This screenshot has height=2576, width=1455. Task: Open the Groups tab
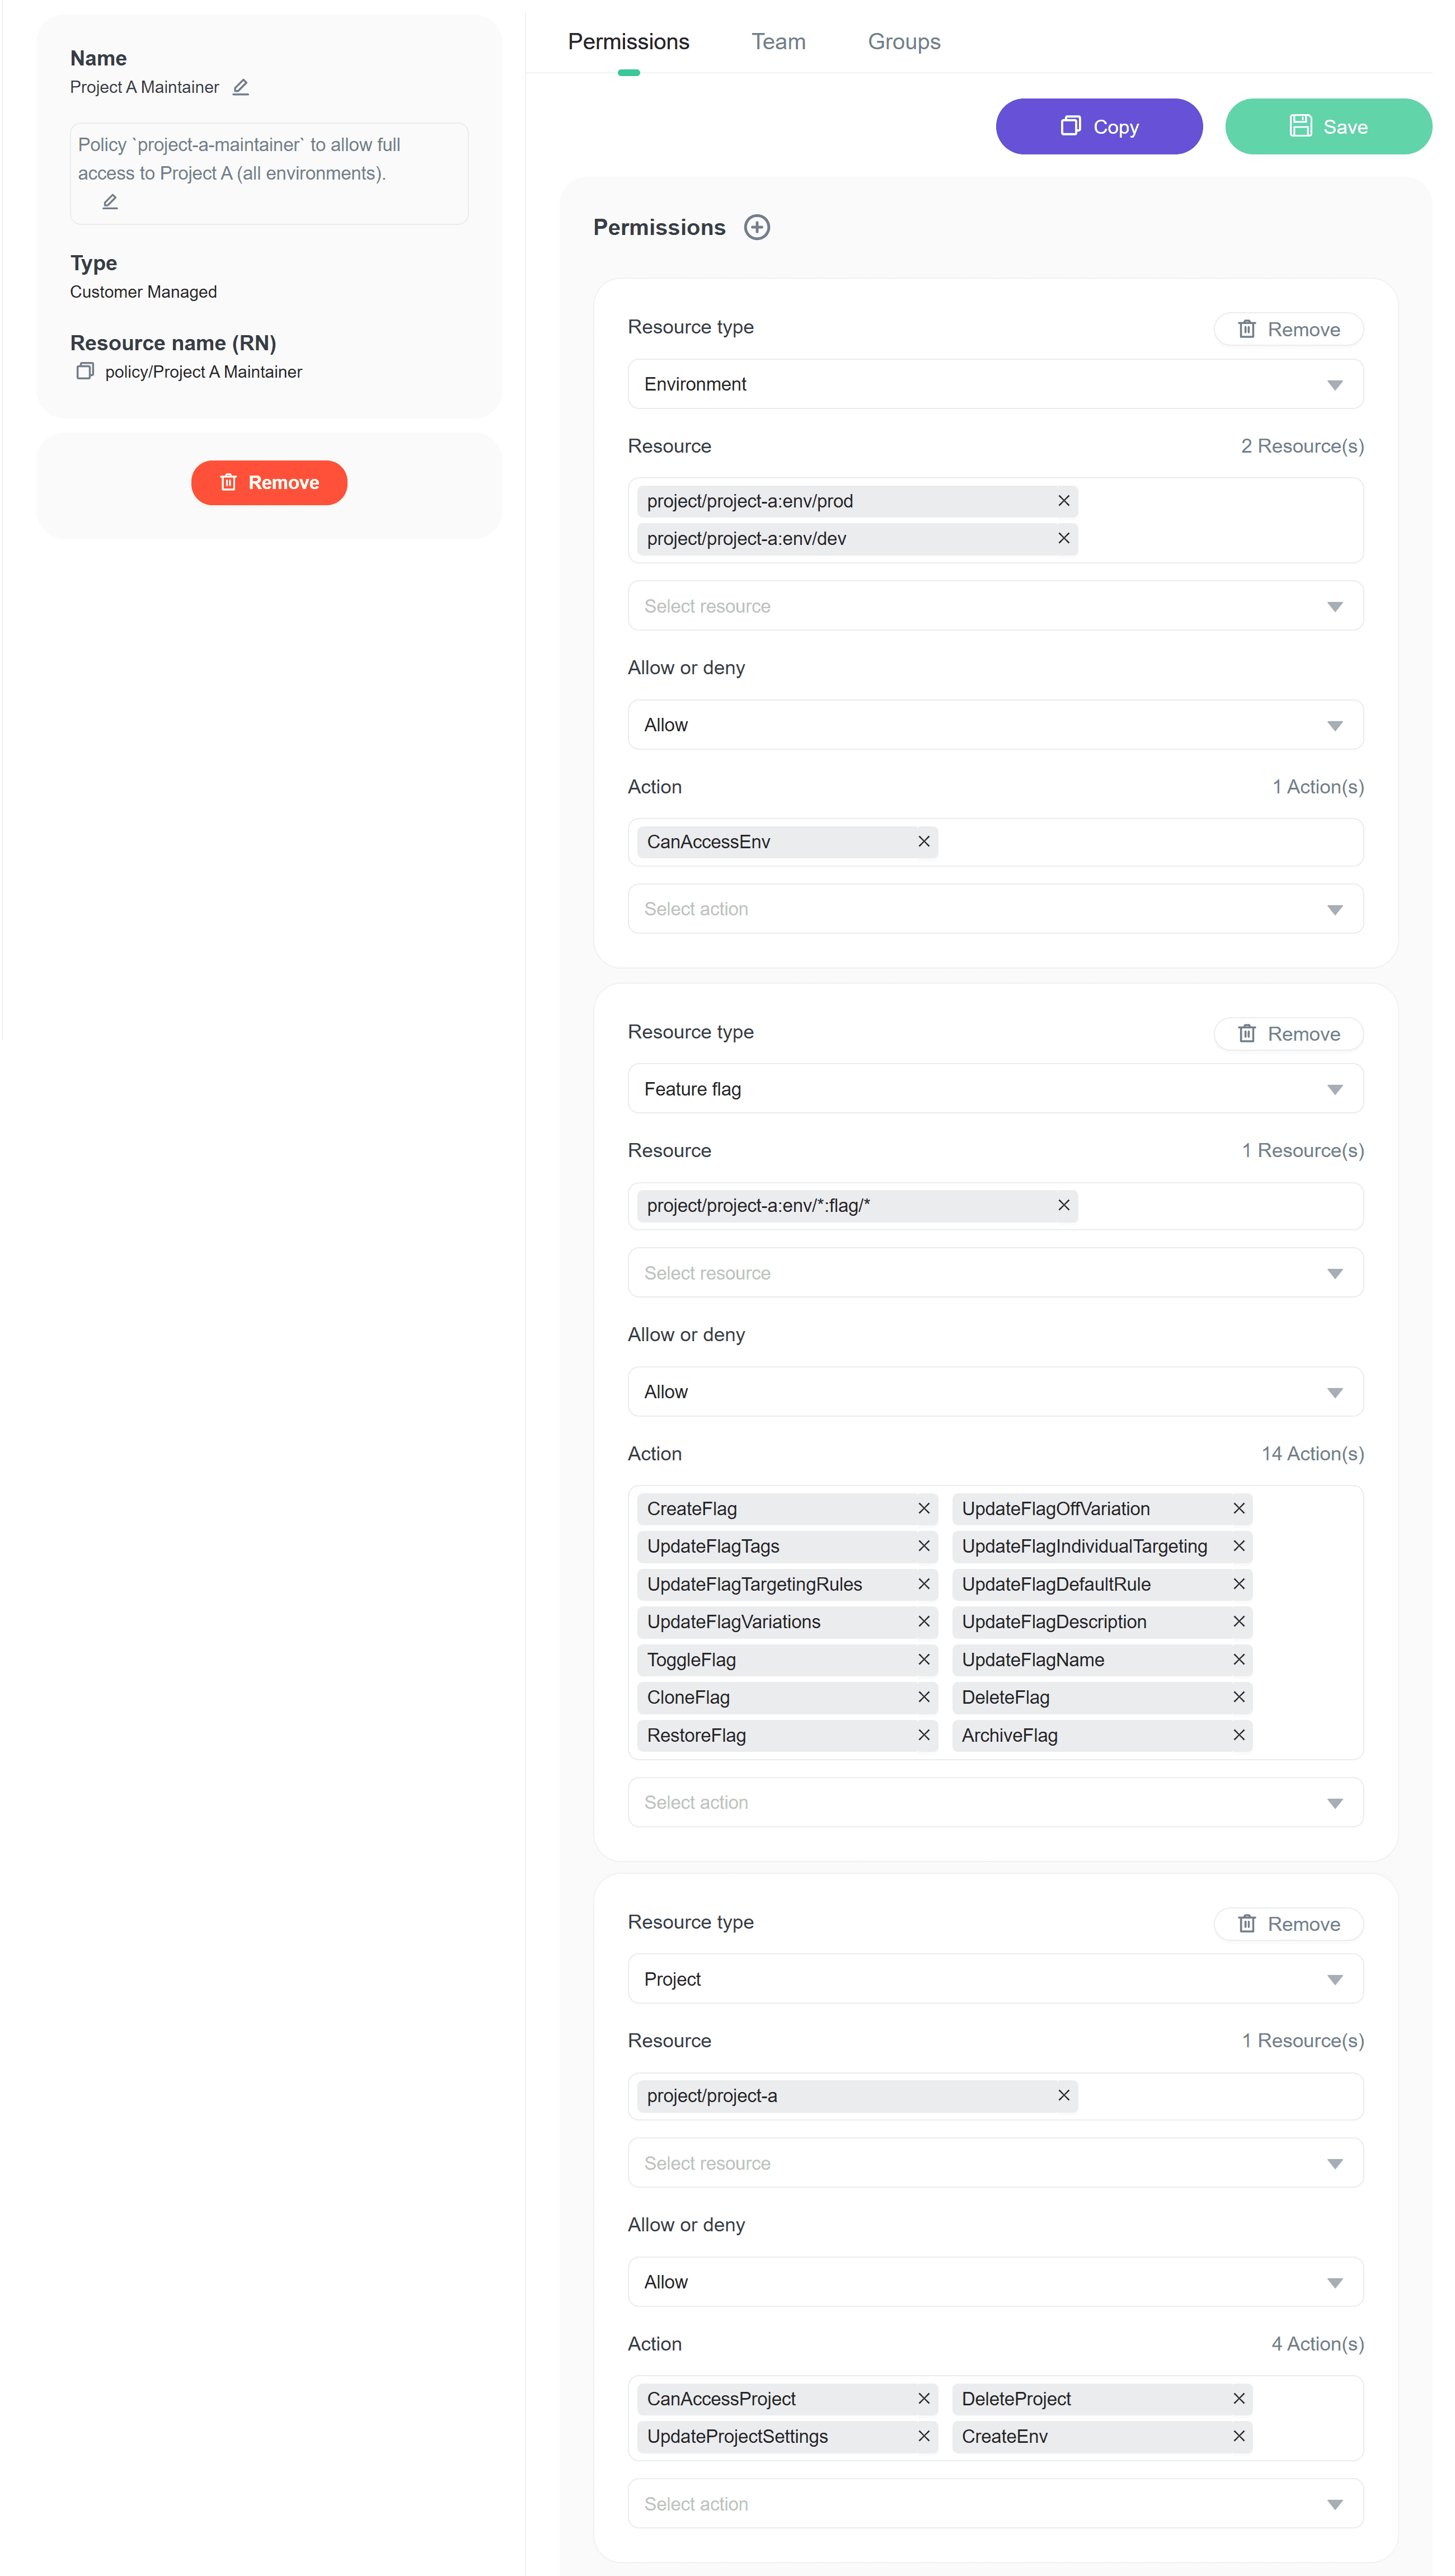pos(903,42)
